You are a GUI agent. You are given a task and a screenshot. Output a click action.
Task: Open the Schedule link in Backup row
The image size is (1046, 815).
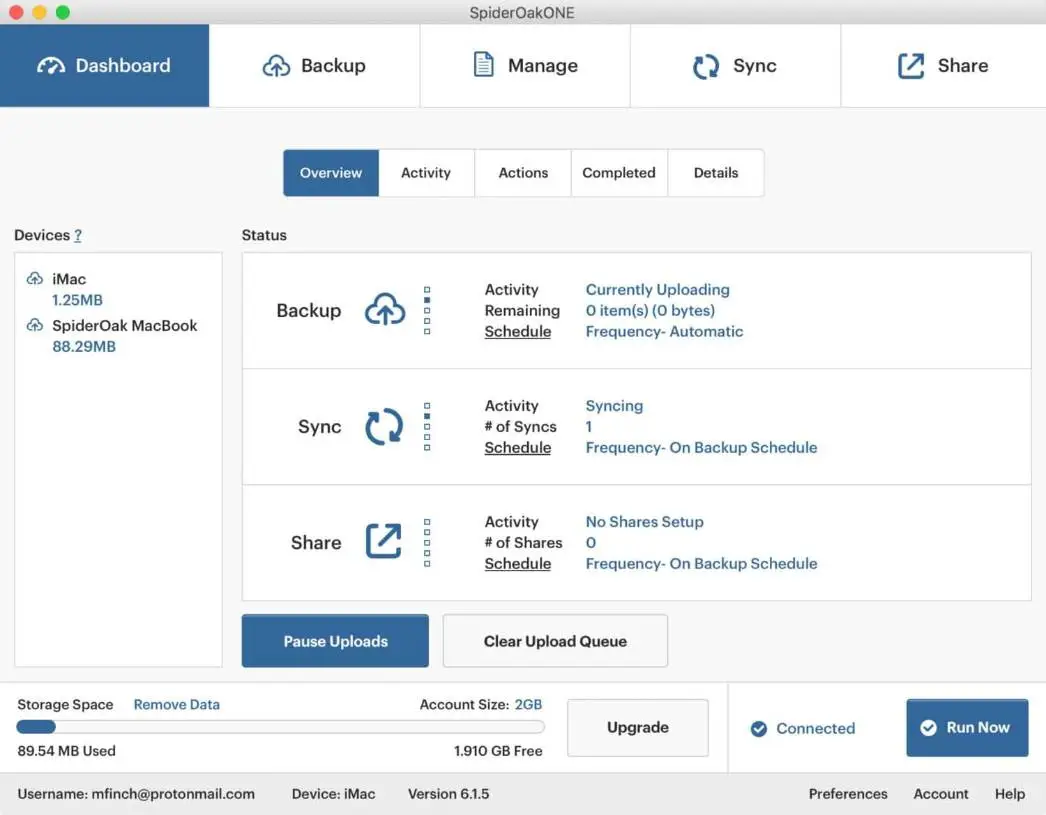518,331
